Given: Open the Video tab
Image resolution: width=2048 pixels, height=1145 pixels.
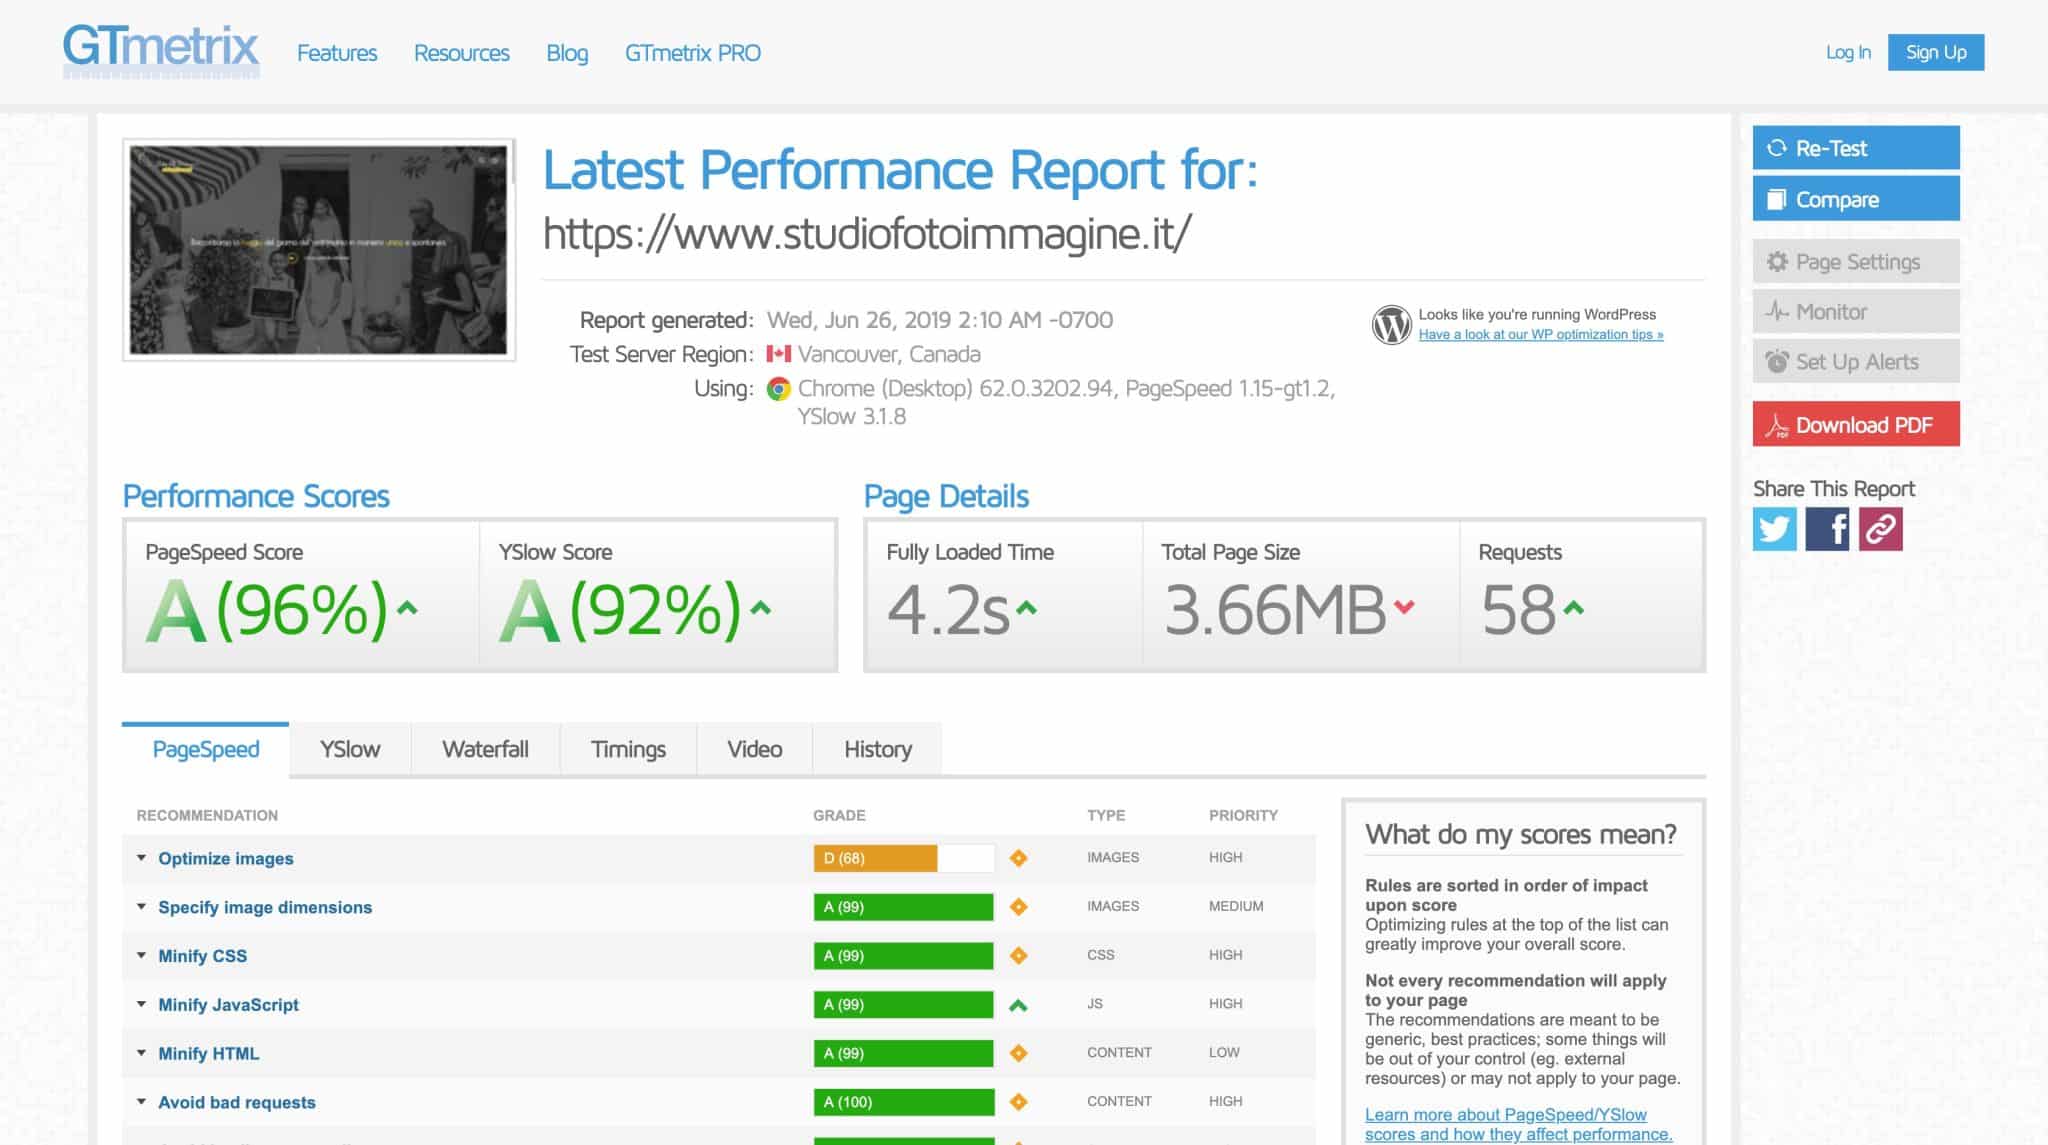Looking at the screenshot, I should [x=755, y=749].
